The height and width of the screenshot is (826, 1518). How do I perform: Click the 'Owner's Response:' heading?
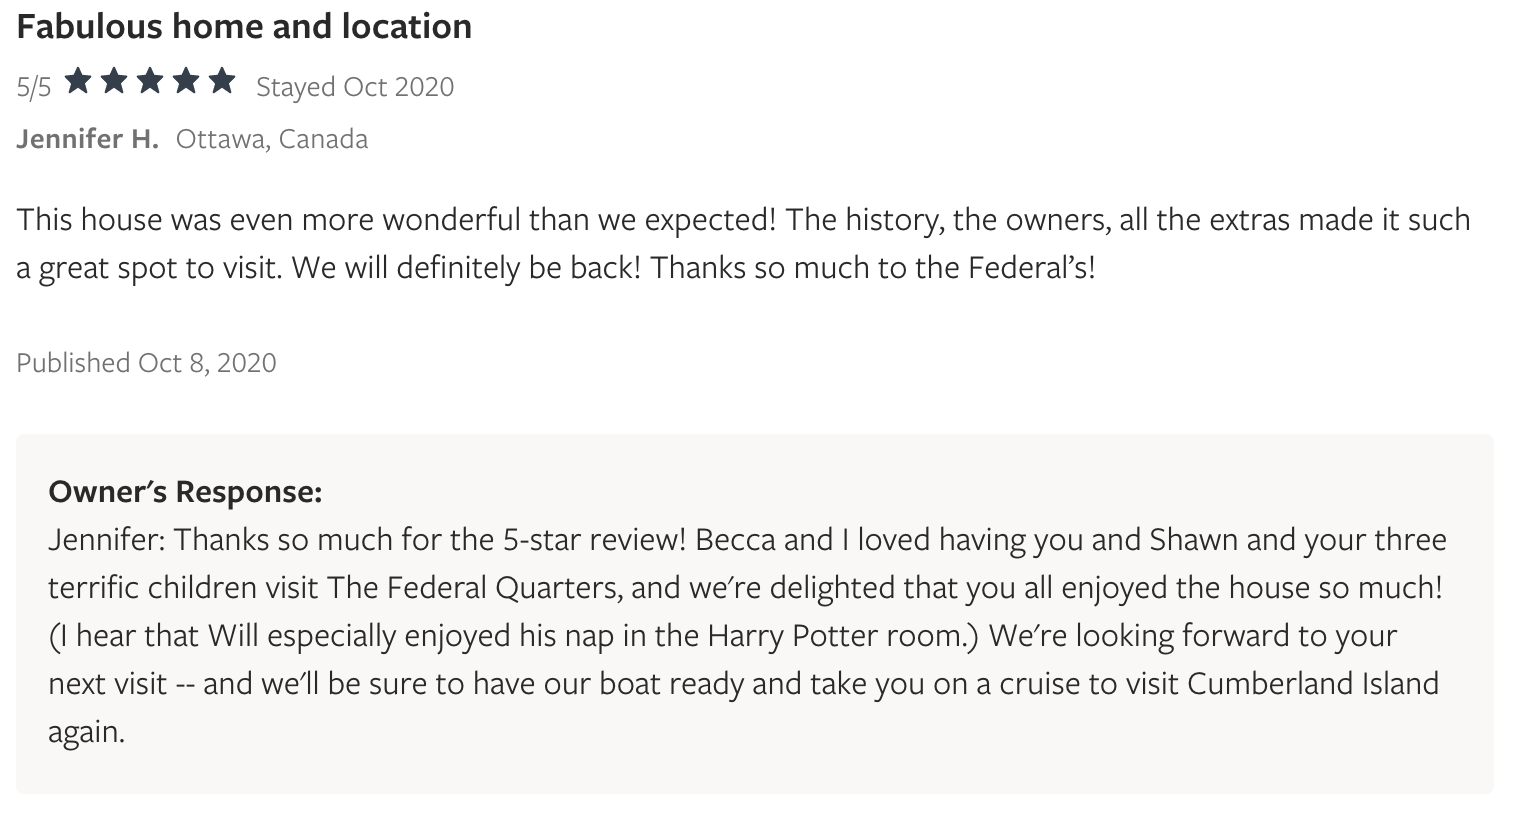pos(185,492)
